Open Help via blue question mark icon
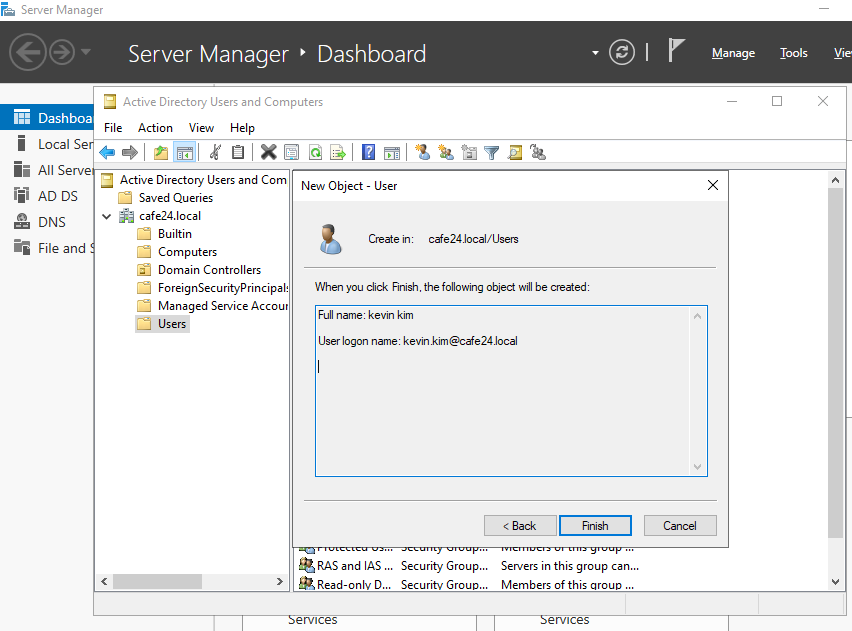852x631 pixels. 368,152
